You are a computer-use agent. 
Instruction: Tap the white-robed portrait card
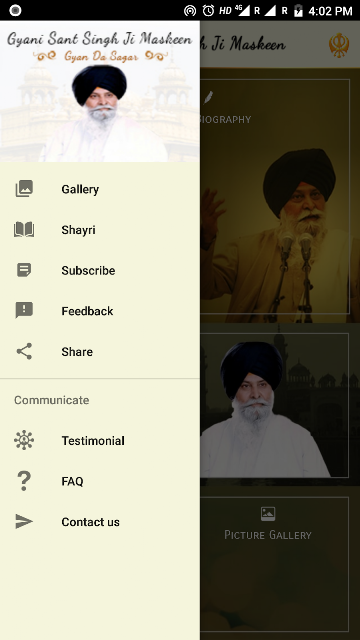pyautogui.click(x=274, y=405)
